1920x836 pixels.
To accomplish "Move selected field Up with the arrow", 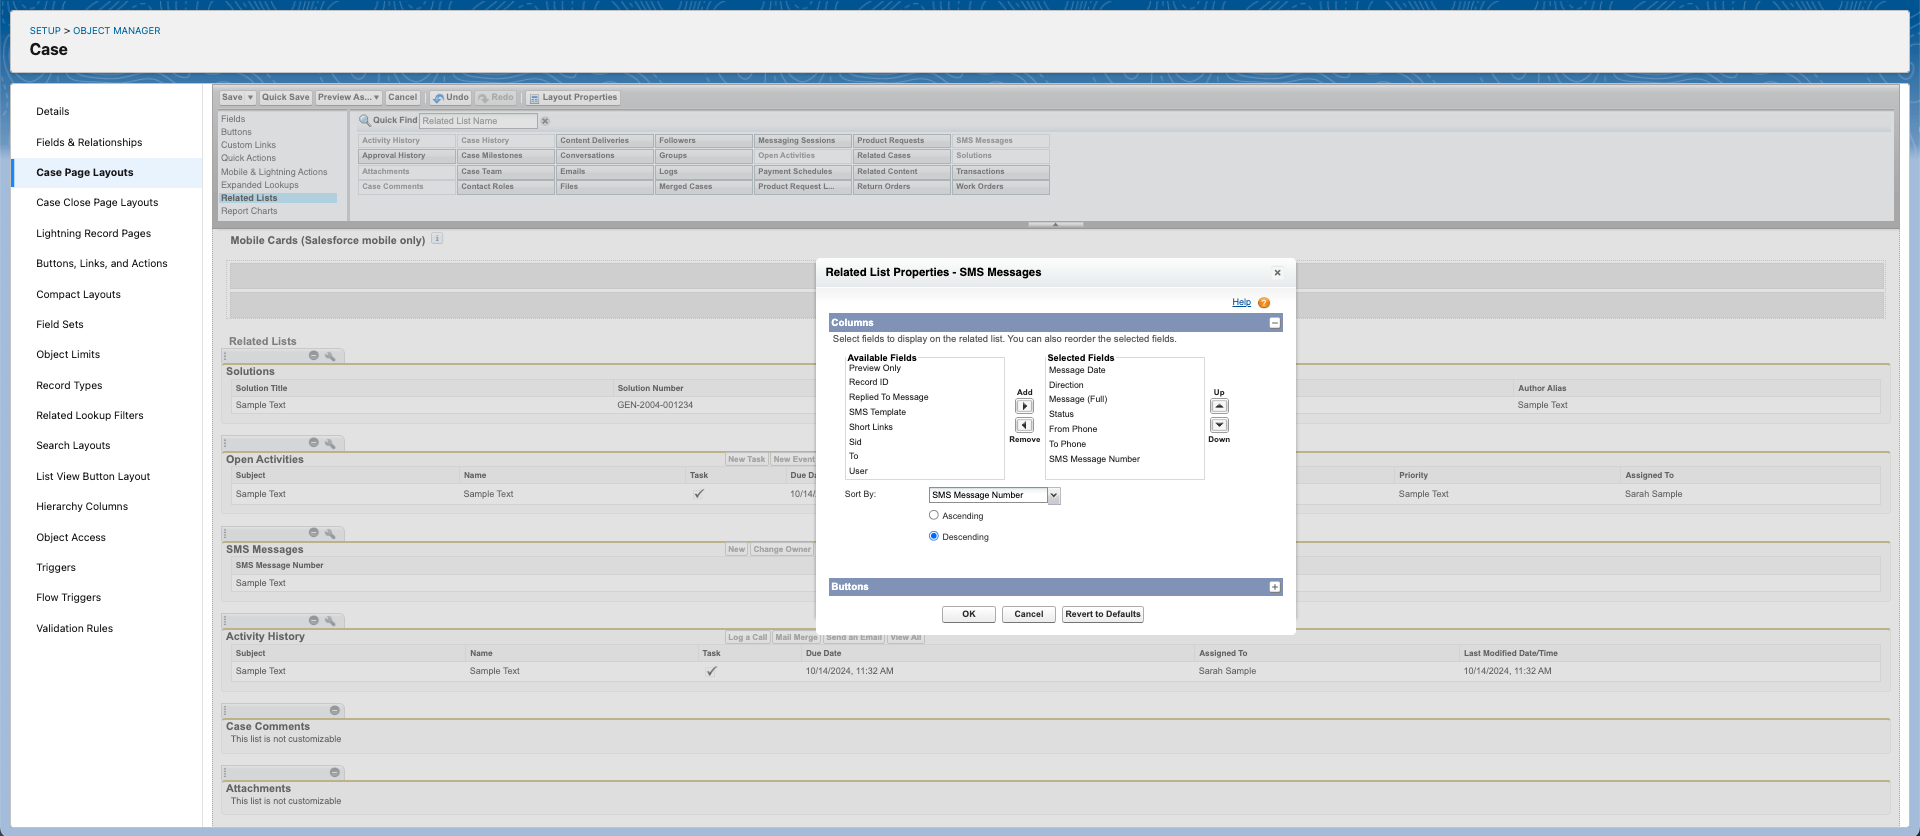I will [1219, 406].
